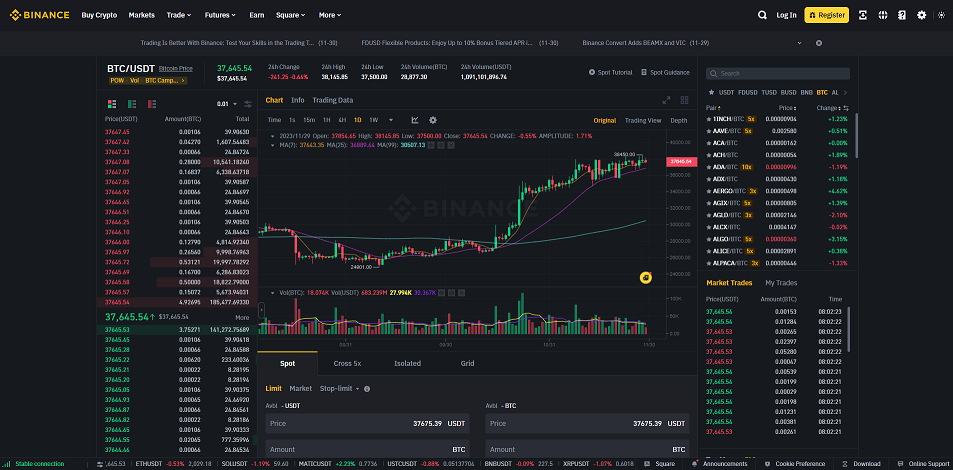The image size is (953, 470).
Task: Open the app download icon in header
Action: 862,15
